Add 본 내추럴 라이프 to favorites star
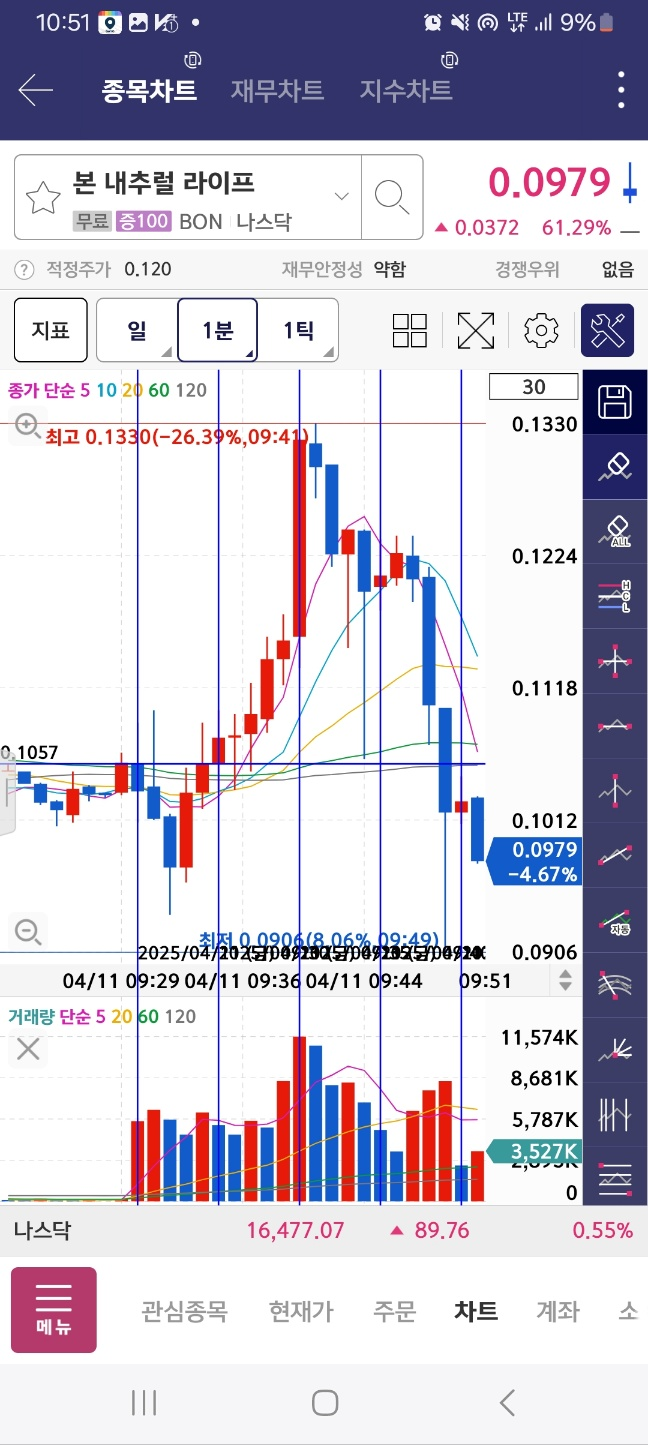This screenshot has height=1445, width=648. pyautogui.click(x=43, y=198)
